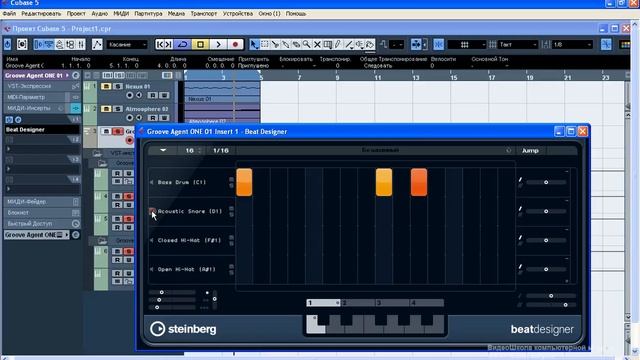
Task: Mute the Nexus 01 track
Action: click(106, 86)
